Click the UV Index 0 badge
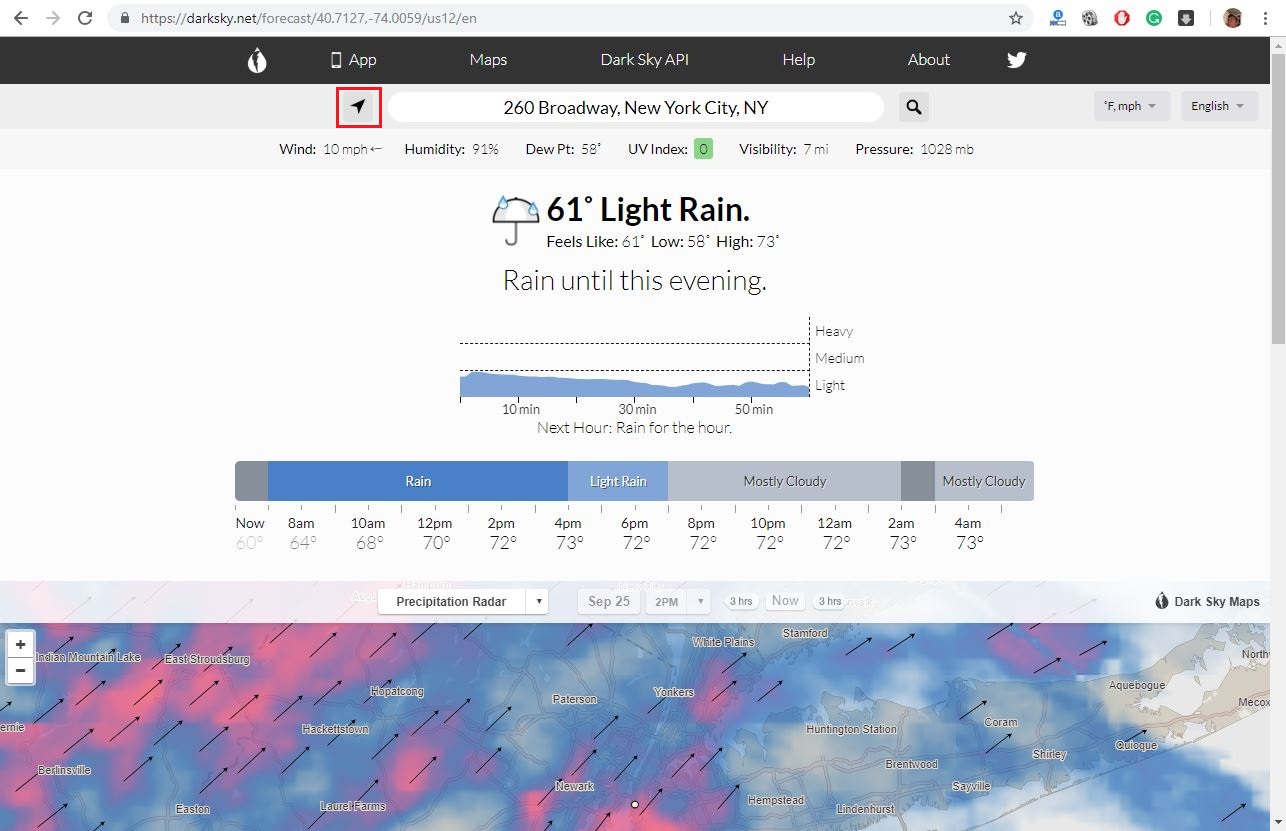The image size is (1286, 831). [x=703, y=149]
